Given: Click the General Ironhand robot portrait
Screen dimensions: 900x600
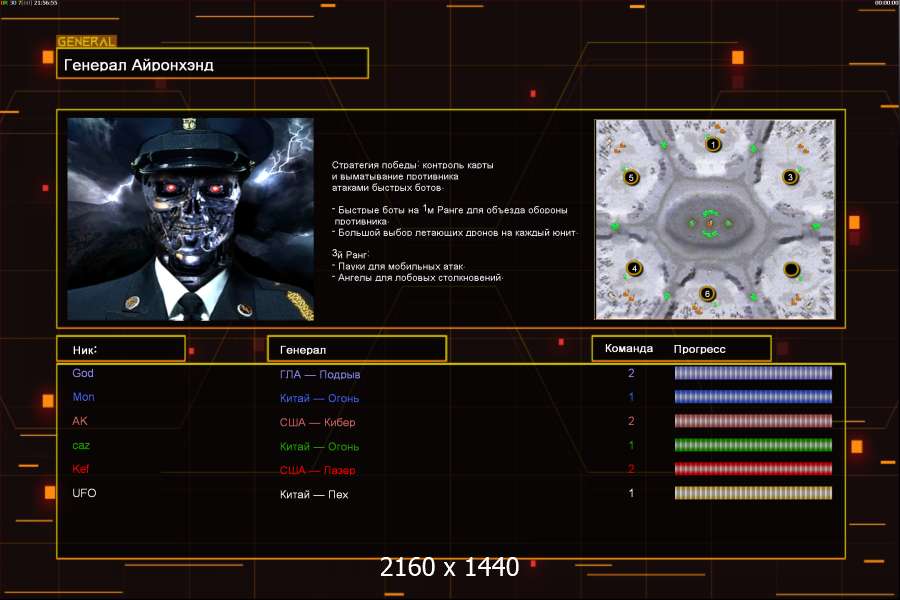Looking at the screenshot, I should tap(191, 219).
